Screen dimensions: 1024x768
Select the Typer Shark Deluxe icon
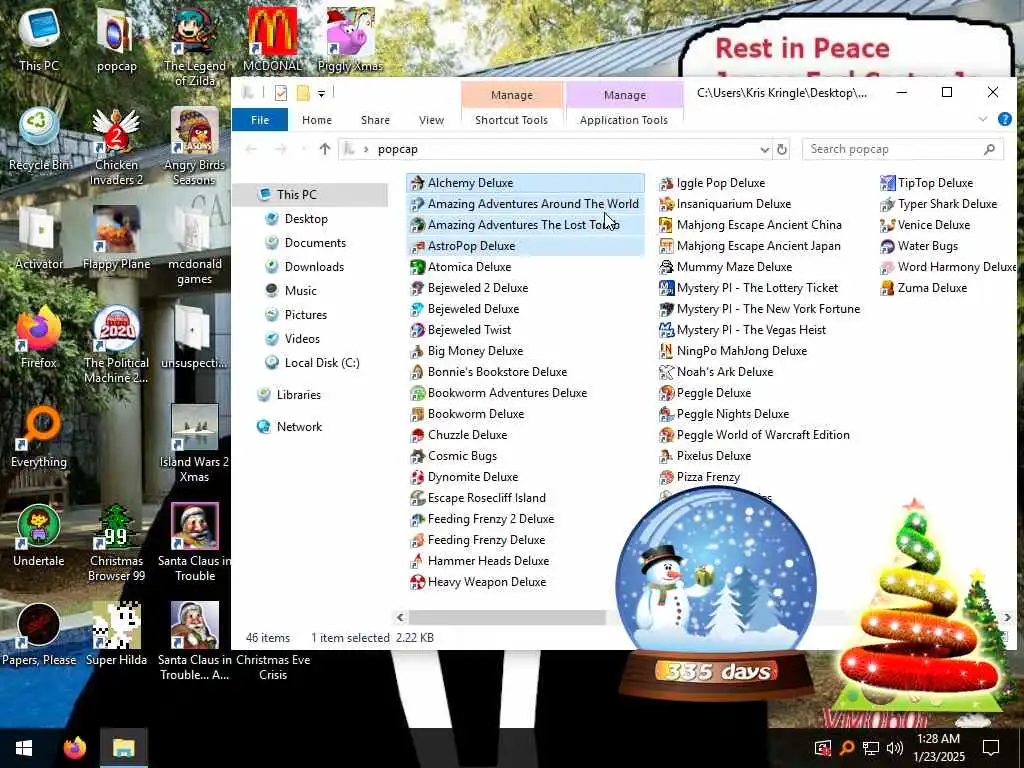point(888,204)
